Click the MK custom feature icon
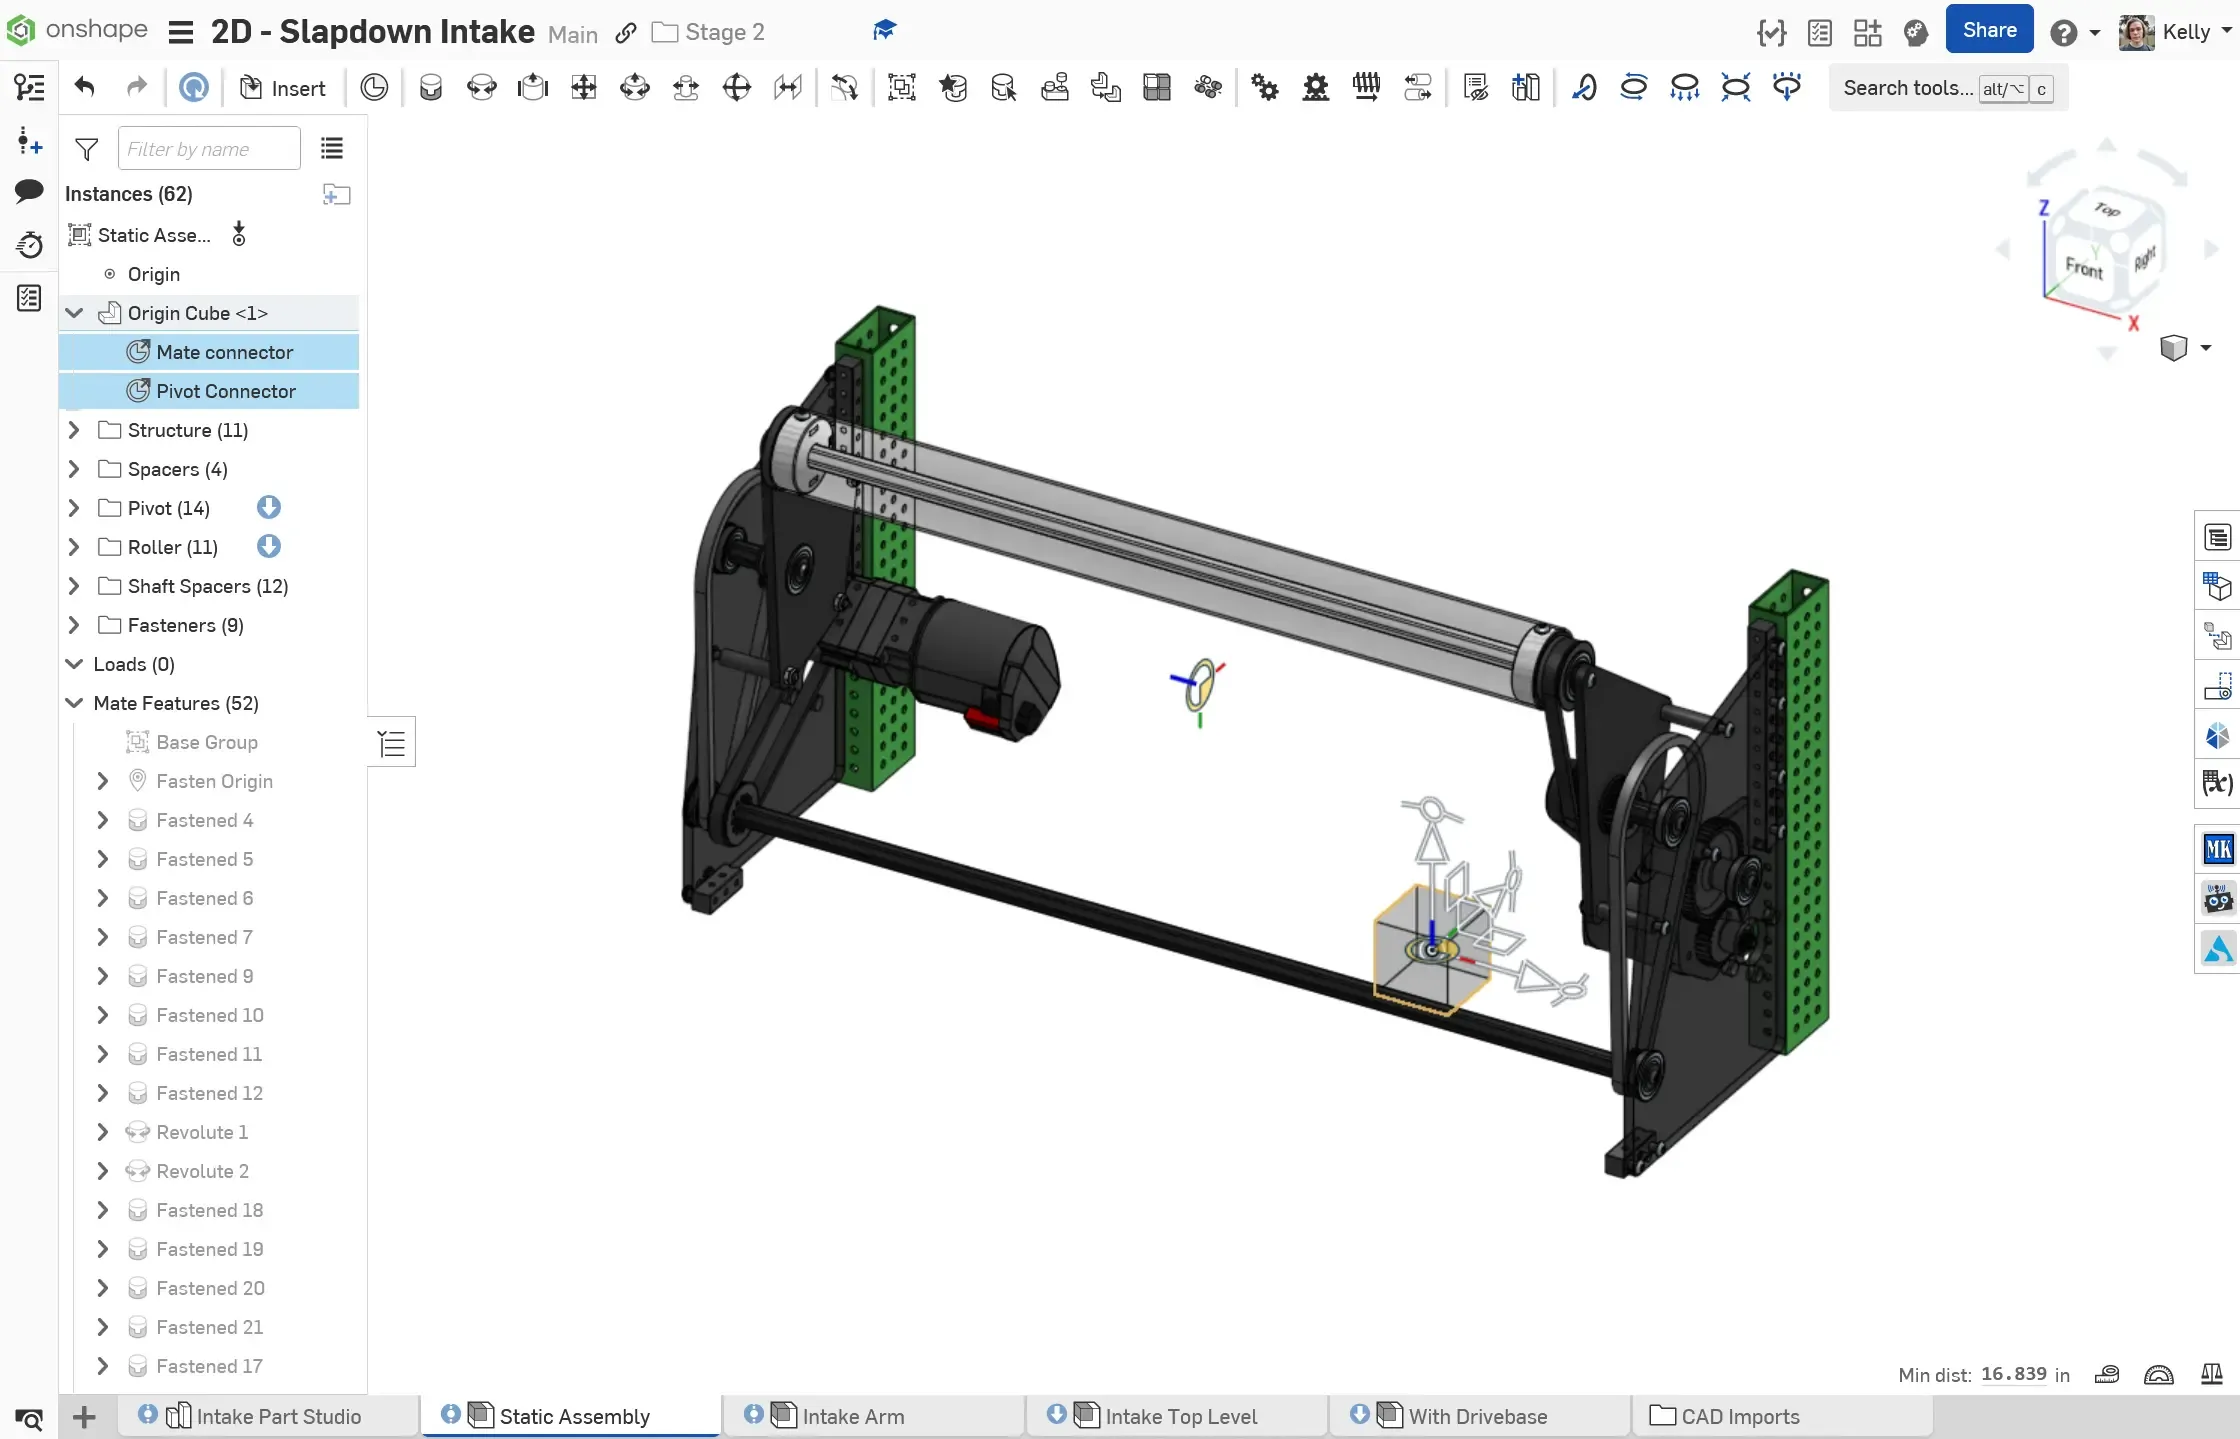This screenshot has width=2240, height=1439. point(2217,849)
